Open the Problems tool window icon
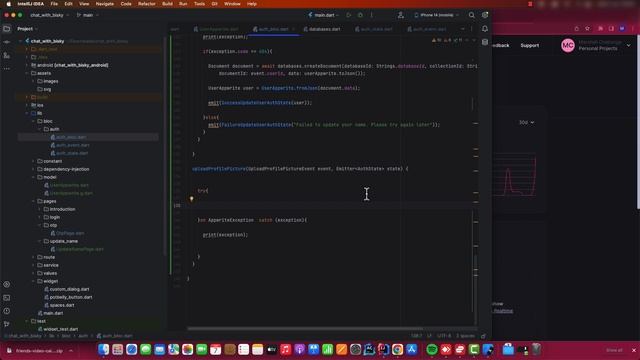Viewport: 640px width, 360px height. pos(7,311)
